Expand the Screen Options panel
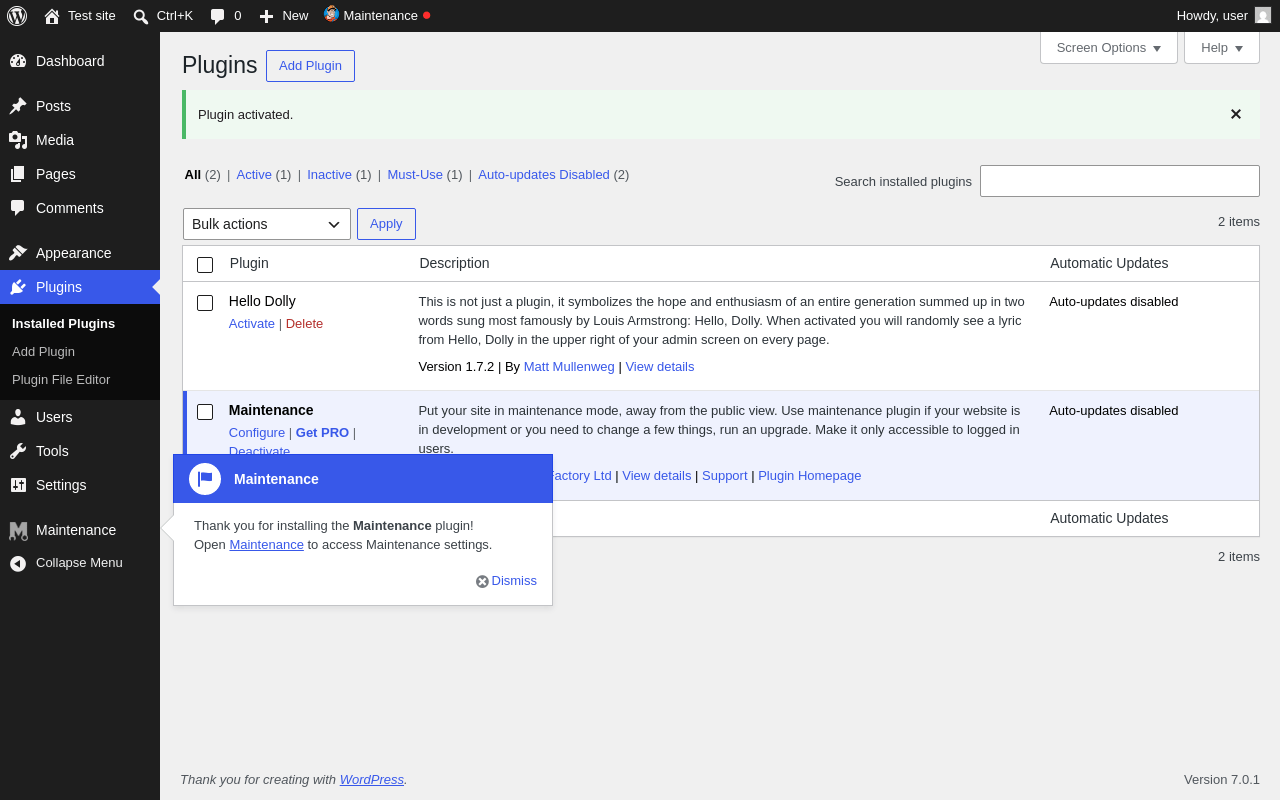 click(1109, 47)
